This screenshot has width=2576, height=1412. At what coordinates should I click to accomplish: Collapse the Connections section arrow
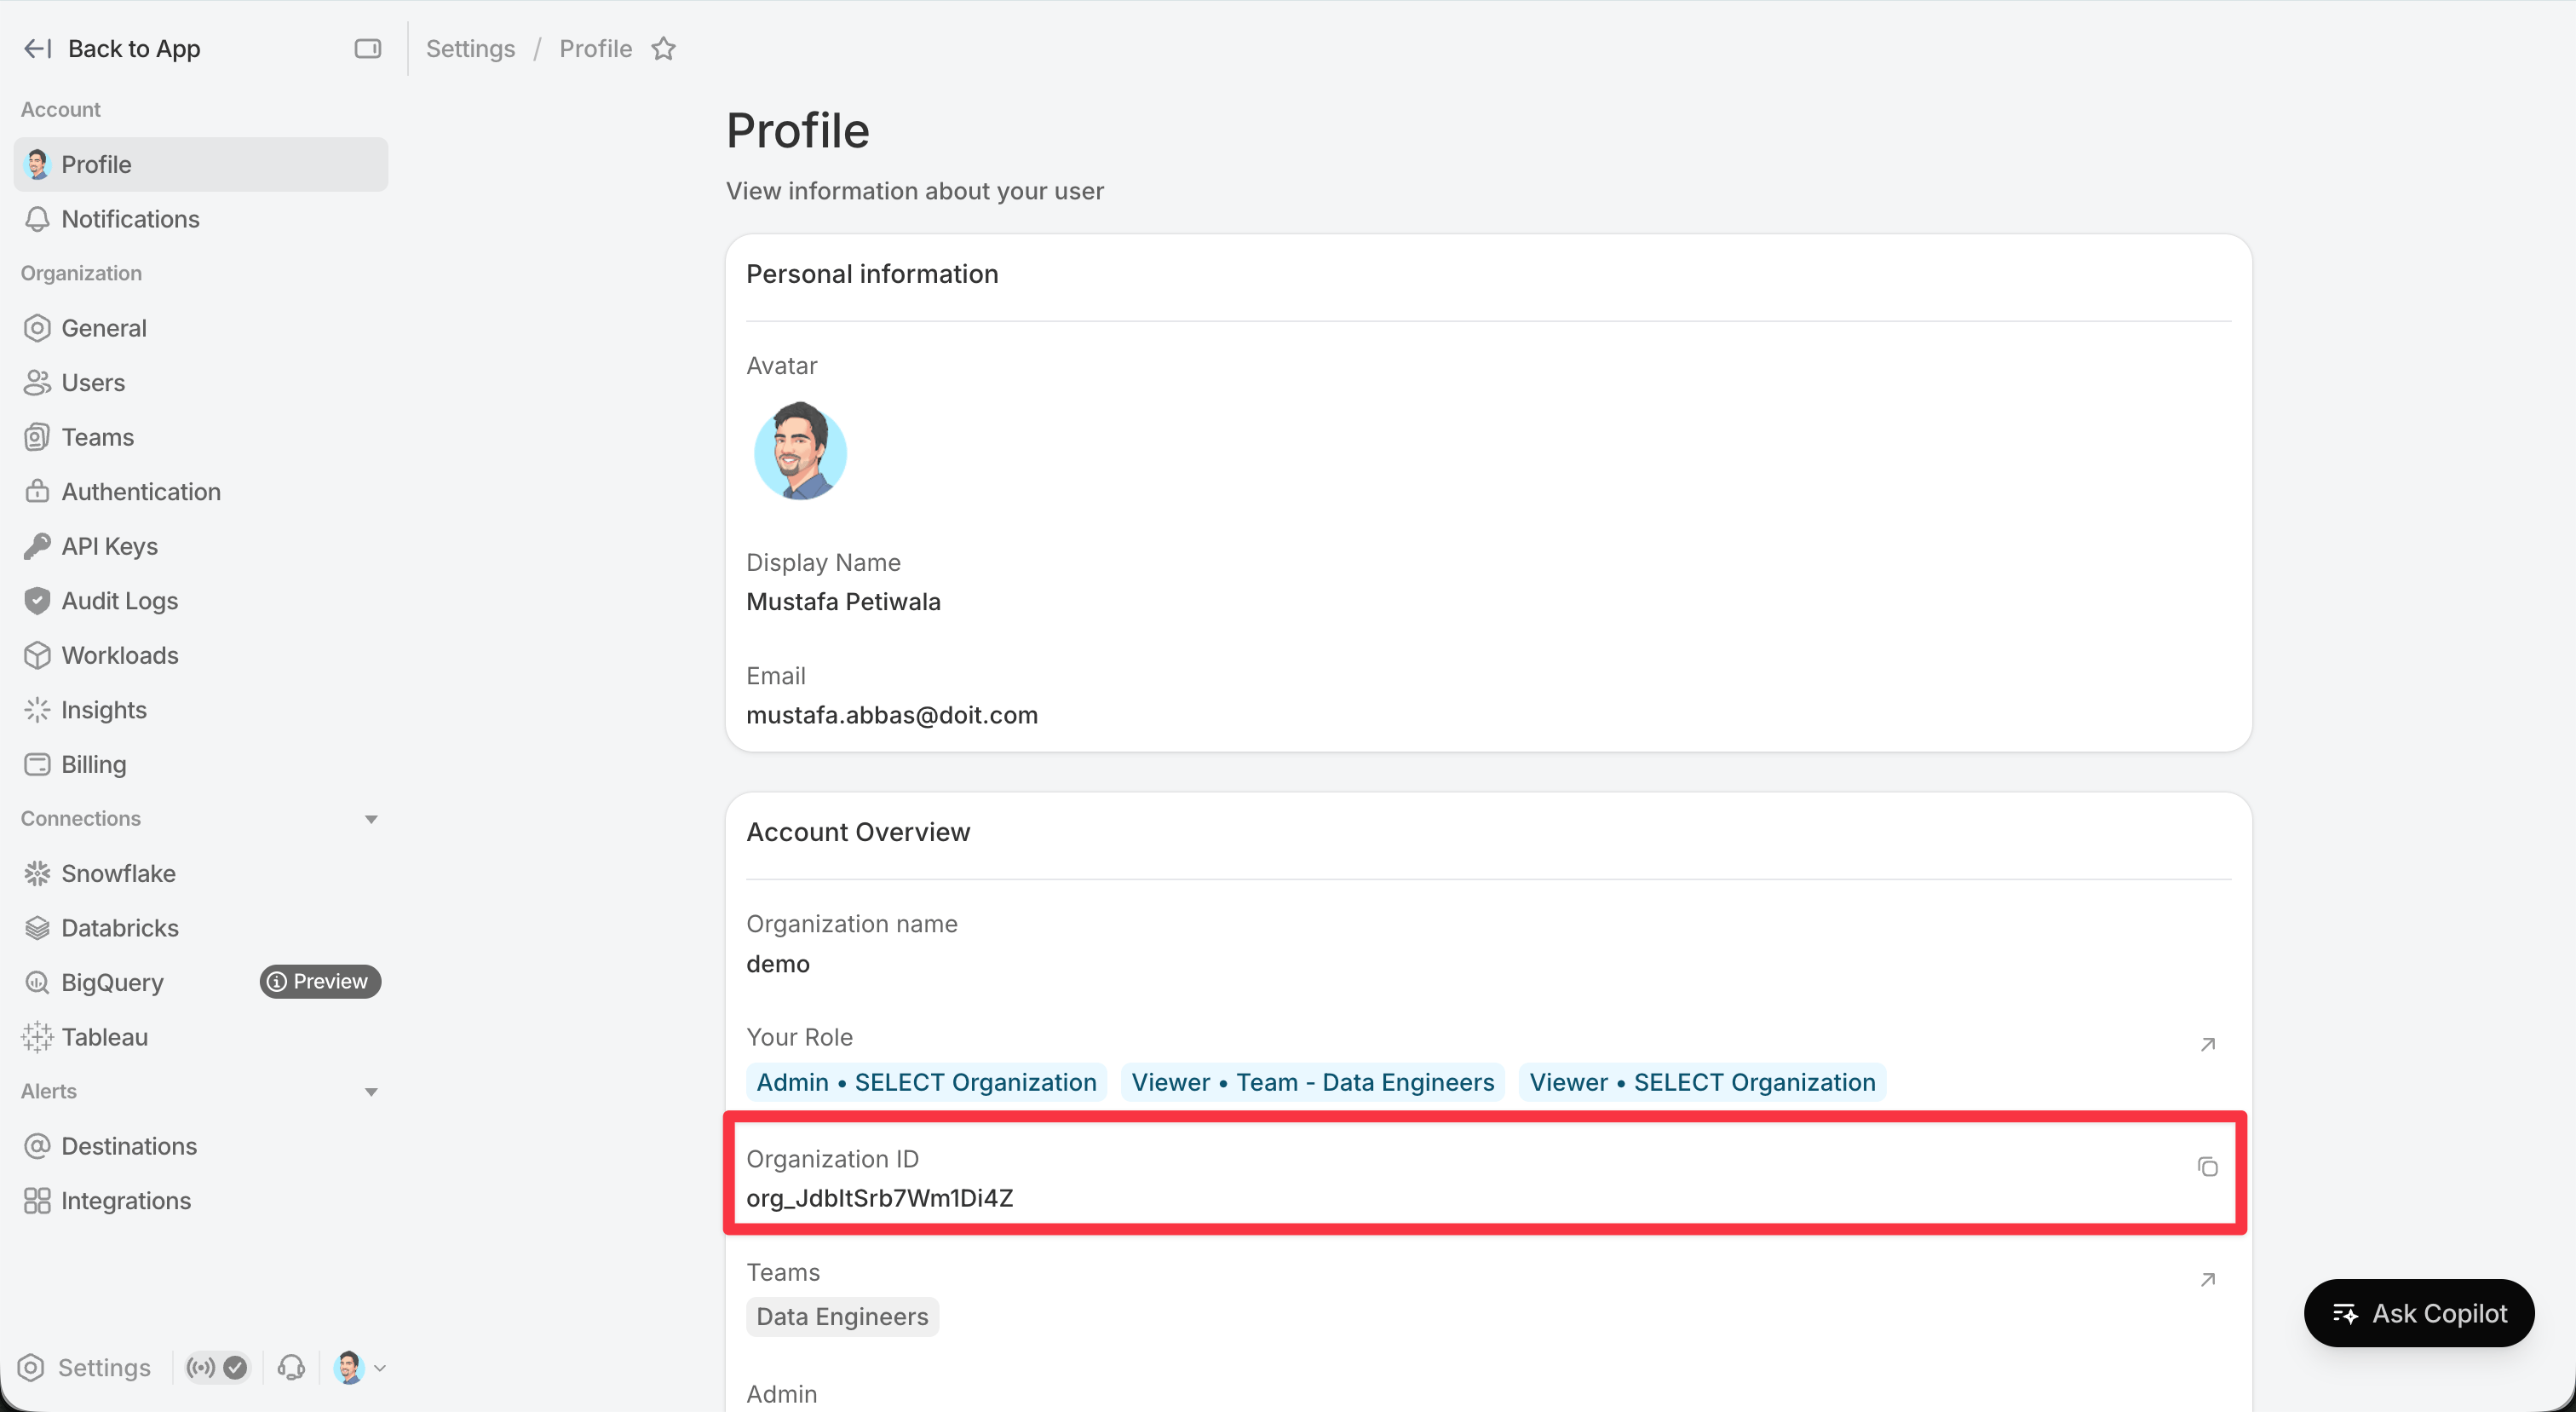tap(371, 819)
